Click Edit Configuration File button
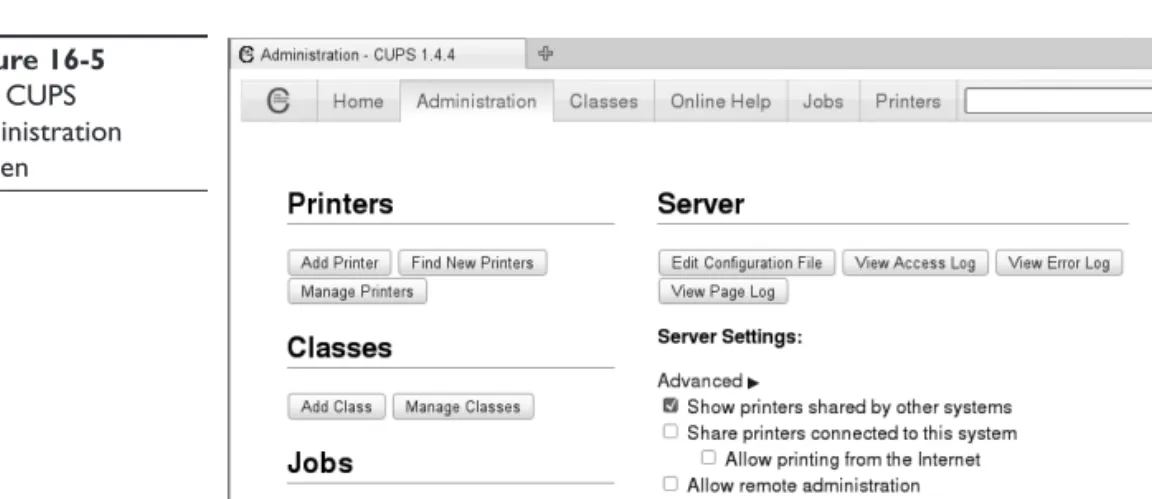Viewport: 1152px width, 499px height. (x=747, y=263)
